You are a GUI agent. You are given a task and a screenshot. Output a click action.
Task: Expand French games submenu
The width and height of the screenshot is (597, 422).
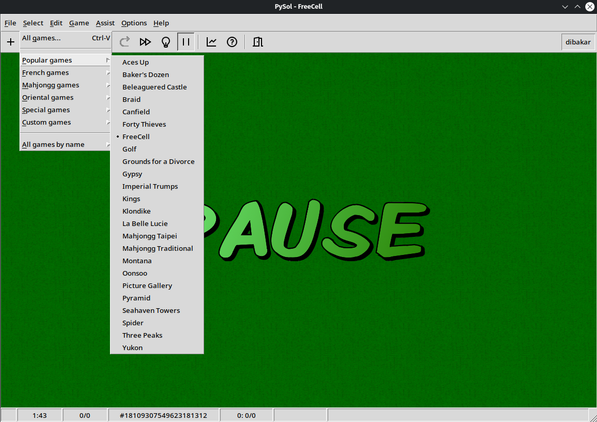coord(65,73)
